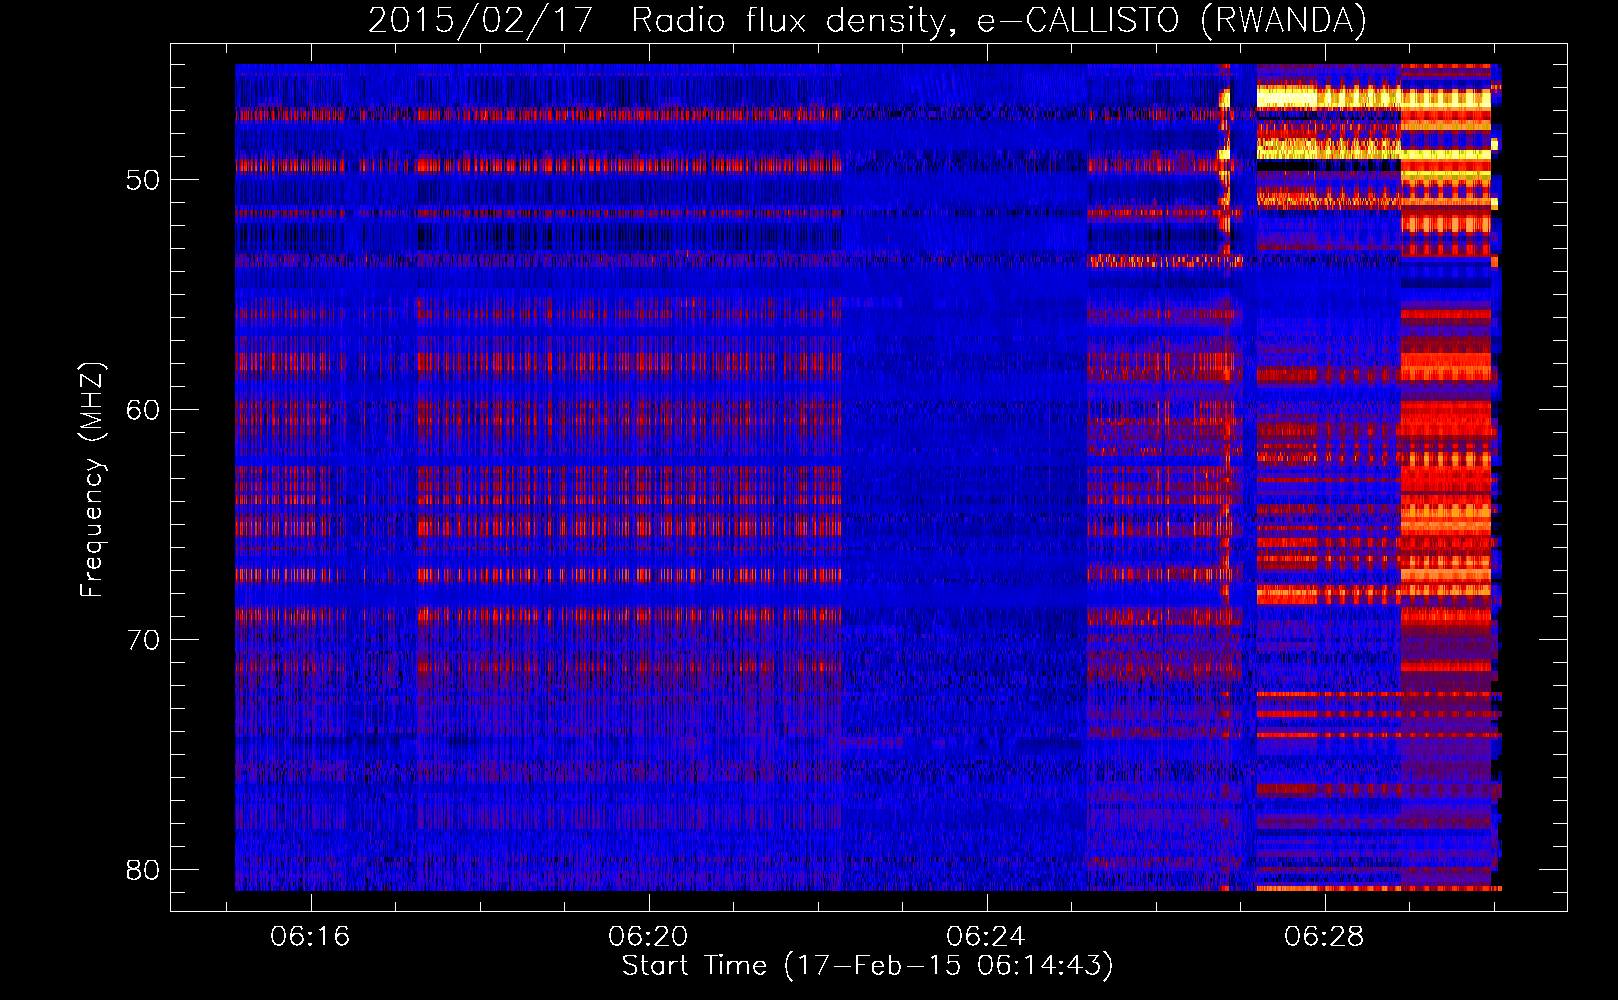Viewport: 1618px width, 1000px height.
Task: Click the 06:20 time tick label
Action: 648,936
